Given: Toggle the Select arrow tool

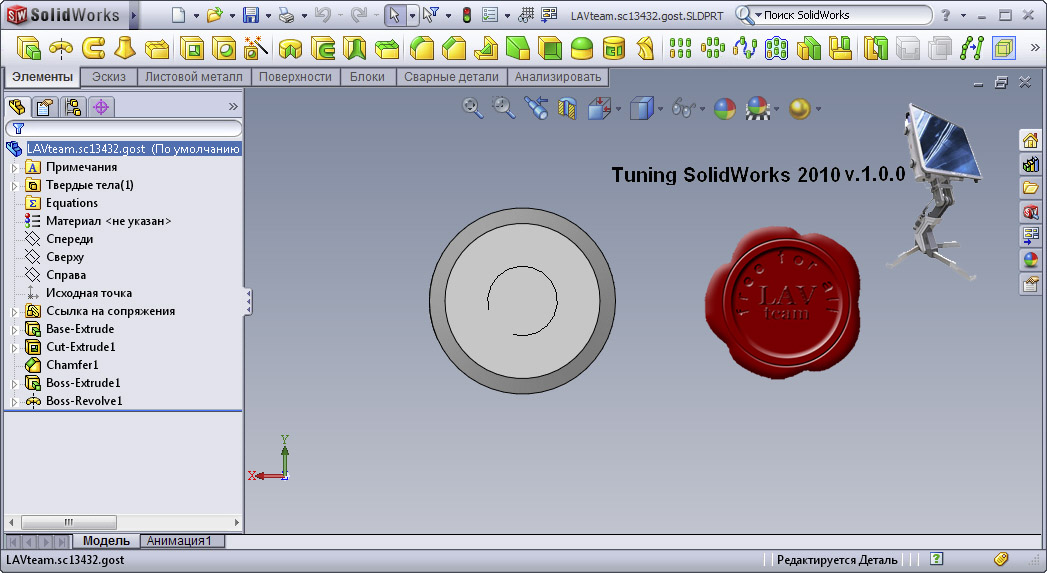Looking at the screenshot, I should click(x=395, y=15).
